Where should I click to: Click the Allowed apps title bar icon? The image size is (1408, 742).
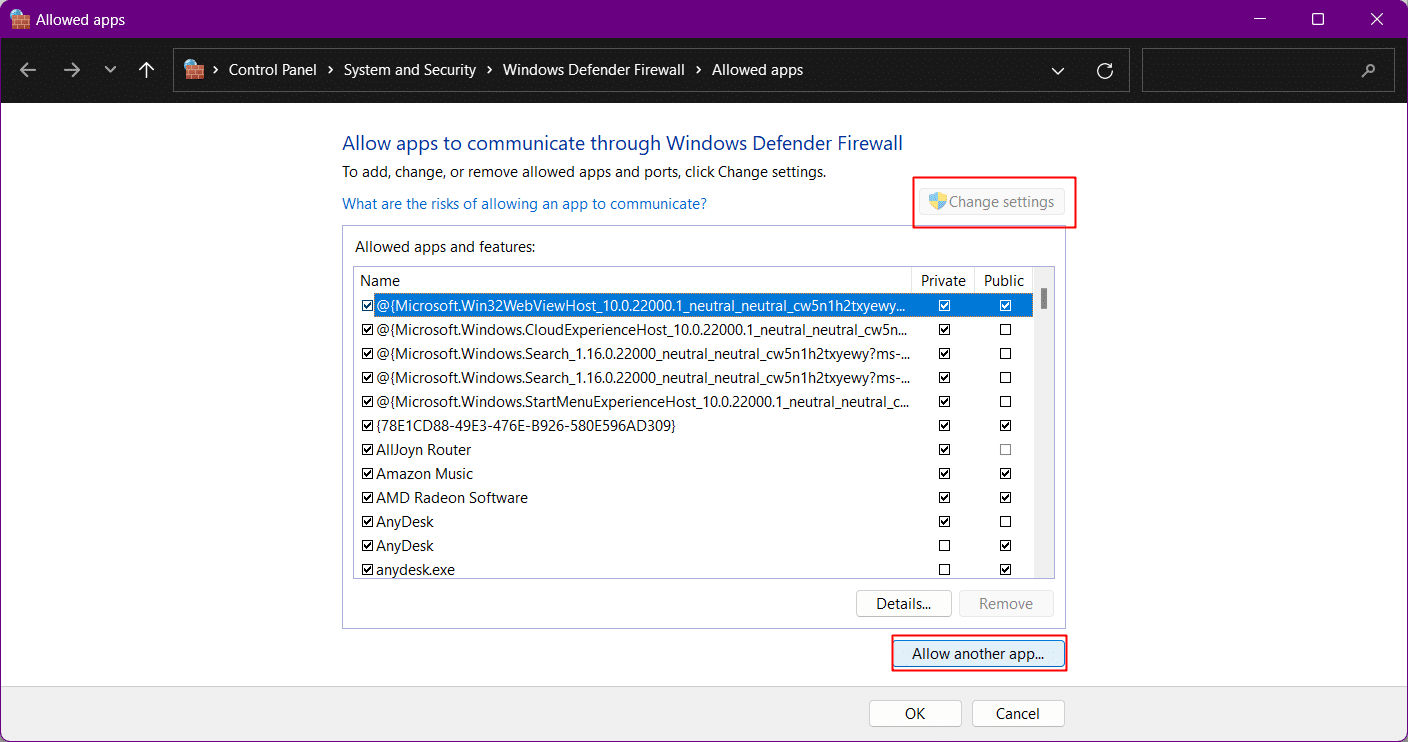(19, 19)
